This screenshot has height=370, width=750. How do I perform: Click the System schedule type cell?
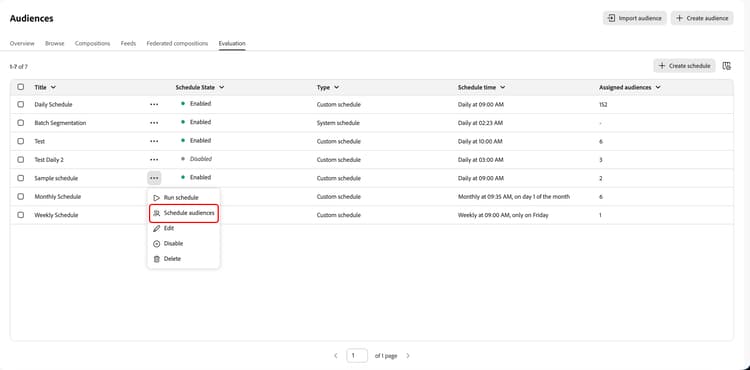coord(338,123)
